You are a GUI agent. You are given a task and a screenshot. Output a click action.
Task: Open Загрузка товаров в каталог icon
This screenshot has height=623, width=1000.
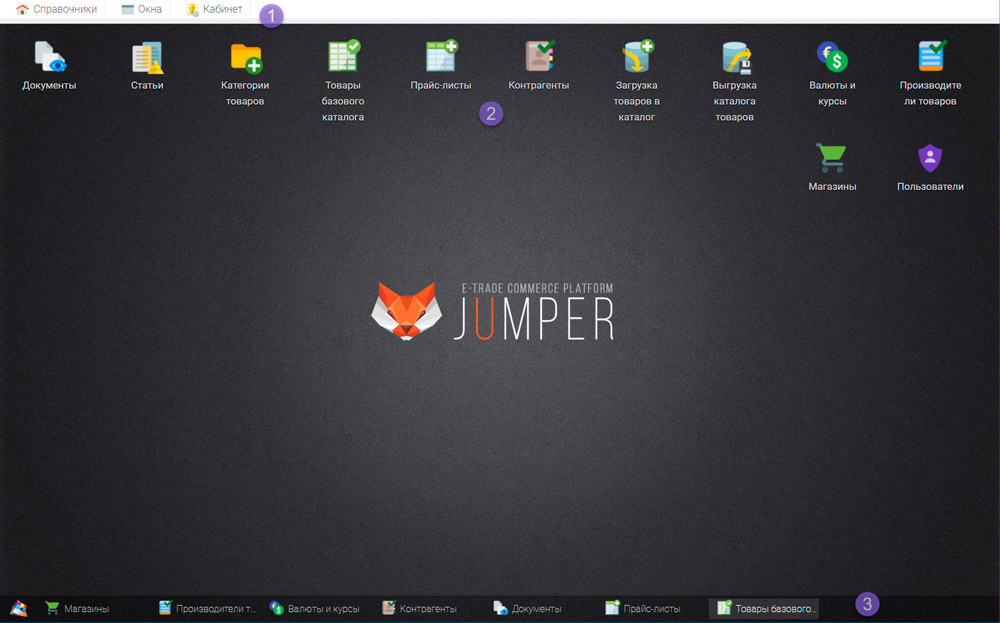tap(636, 57)
